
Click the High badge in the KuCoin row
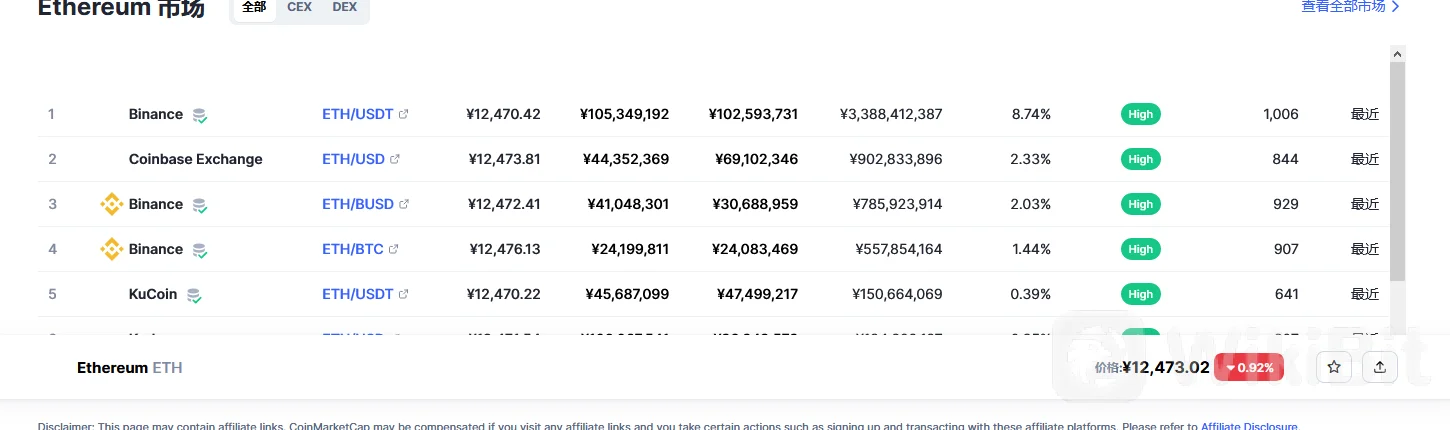1140,294
